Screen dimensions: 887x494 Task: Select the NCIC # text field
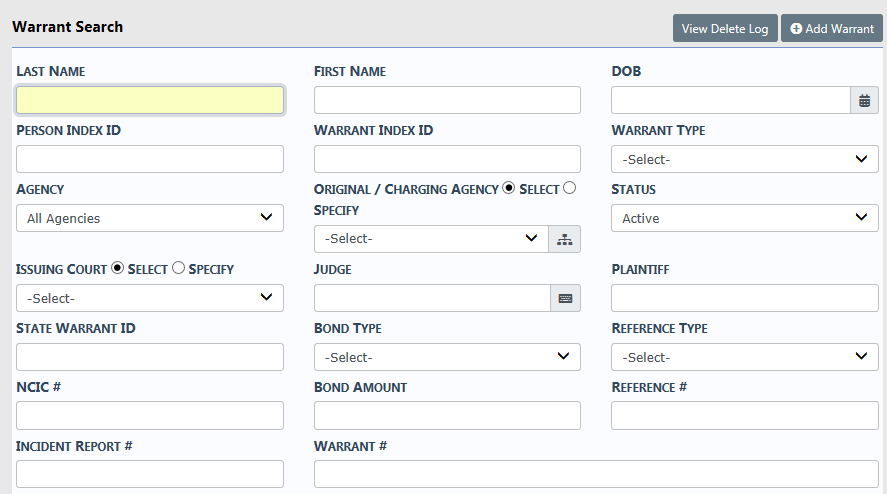click(x=150, y=415)
